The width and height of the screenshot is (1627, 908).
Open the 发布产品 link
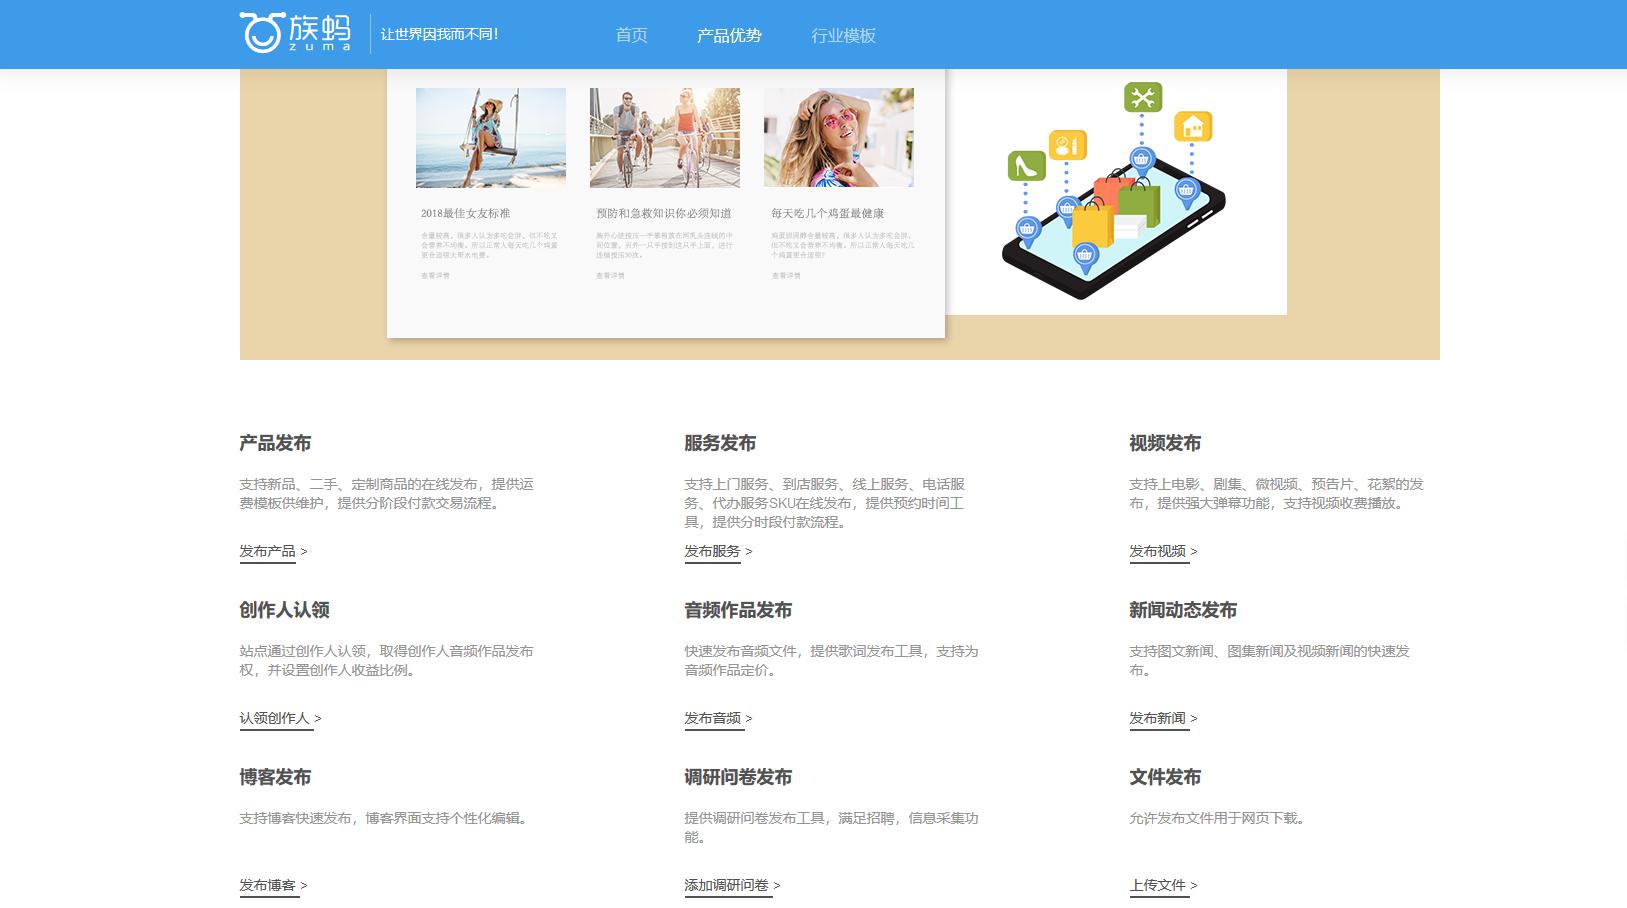pos(266,551)
